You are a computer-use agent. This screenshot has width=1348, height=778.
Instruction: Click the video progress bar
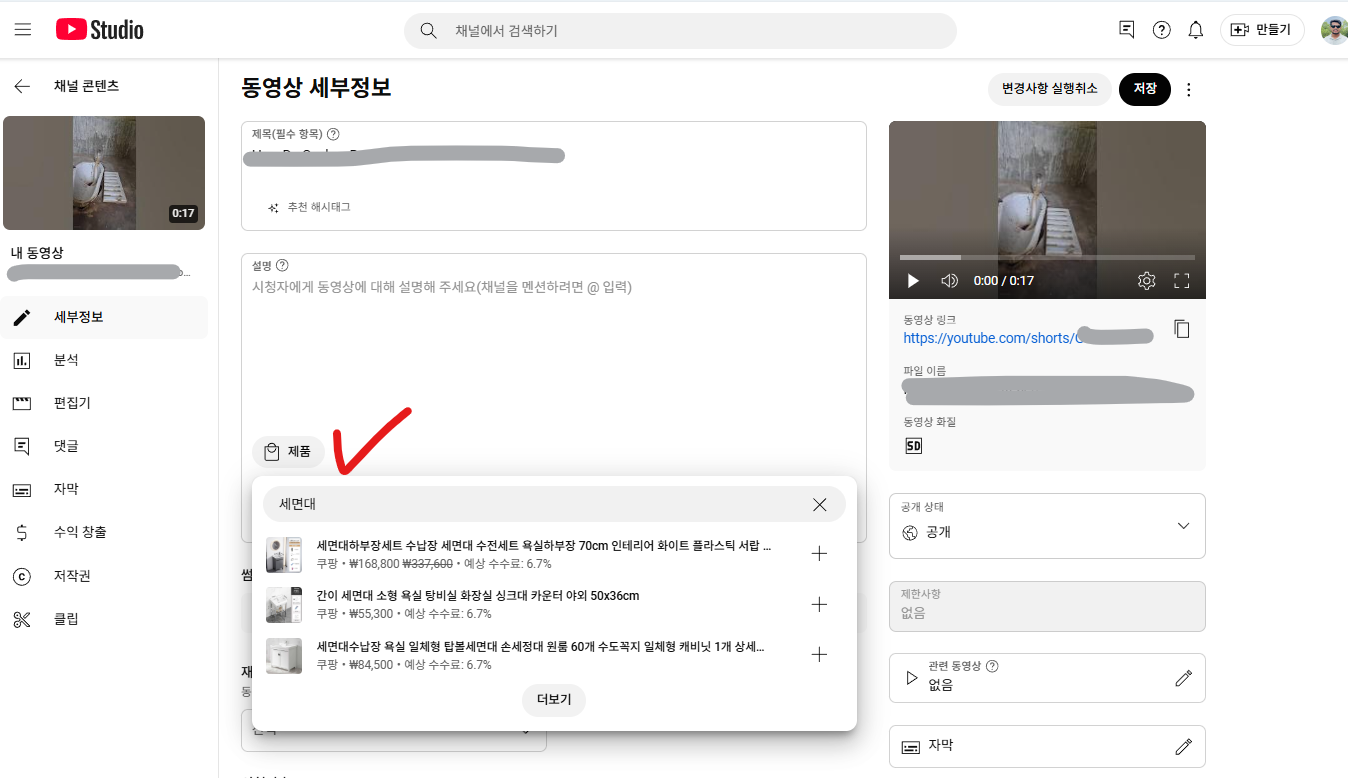pyautogui.click(x=1047, y=258)
